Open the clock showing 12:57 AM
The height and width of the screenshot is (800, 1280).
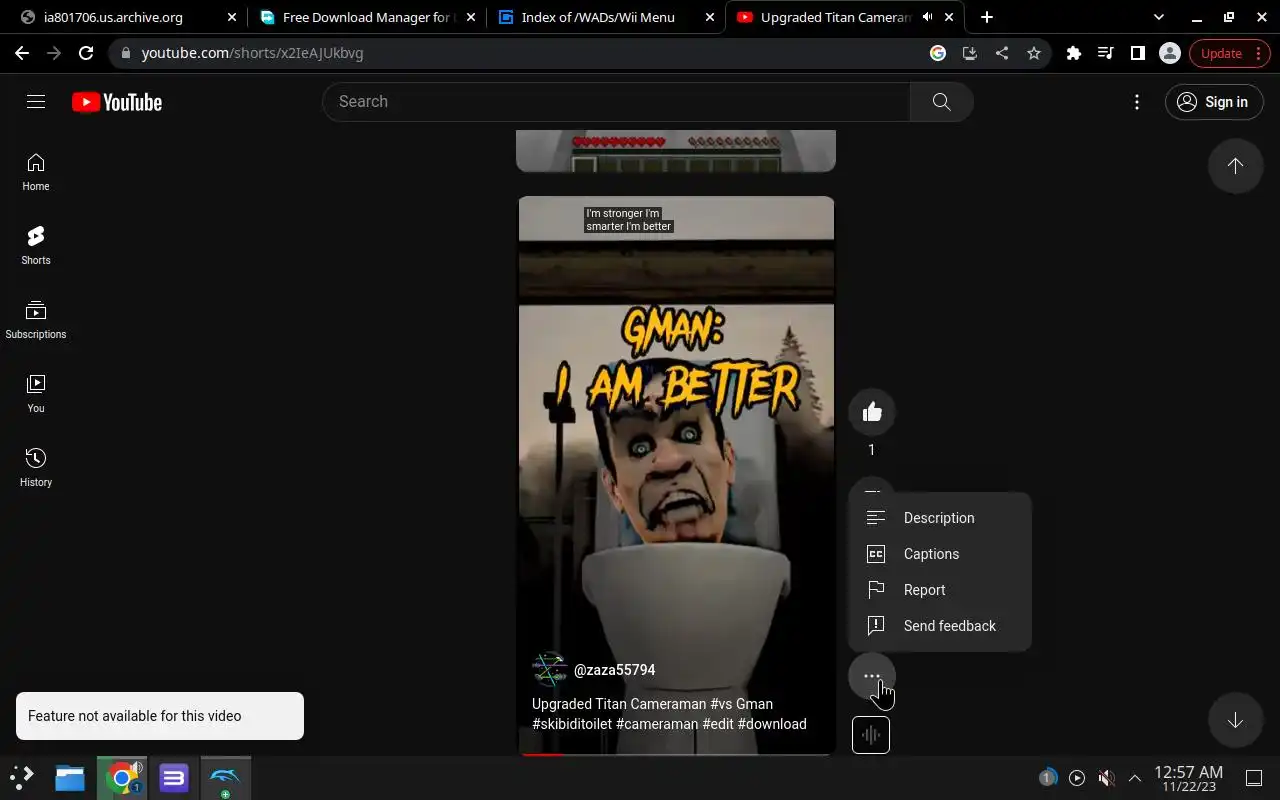[1189, 778]
